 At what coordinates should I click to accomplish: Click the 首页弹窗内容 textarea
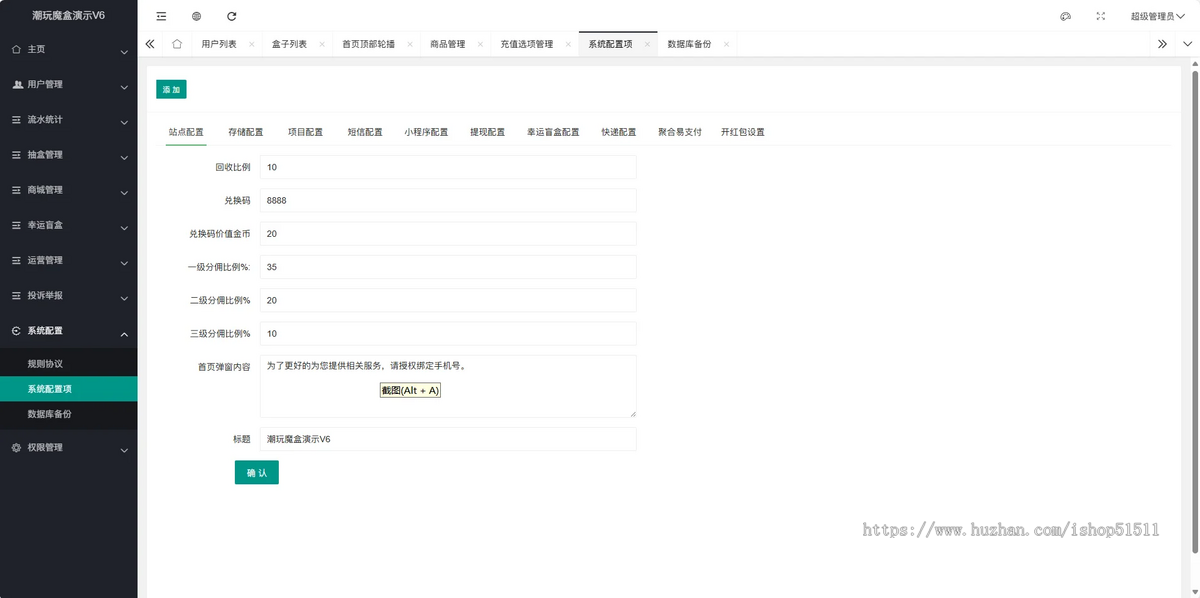tap(448, 386)
